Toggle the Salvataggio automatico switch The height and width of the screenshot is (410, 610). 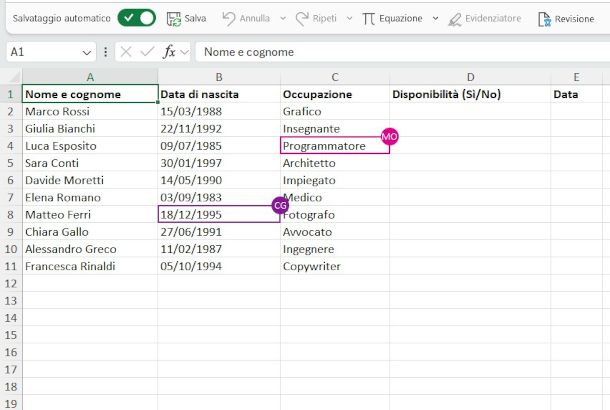click(137, 18)
